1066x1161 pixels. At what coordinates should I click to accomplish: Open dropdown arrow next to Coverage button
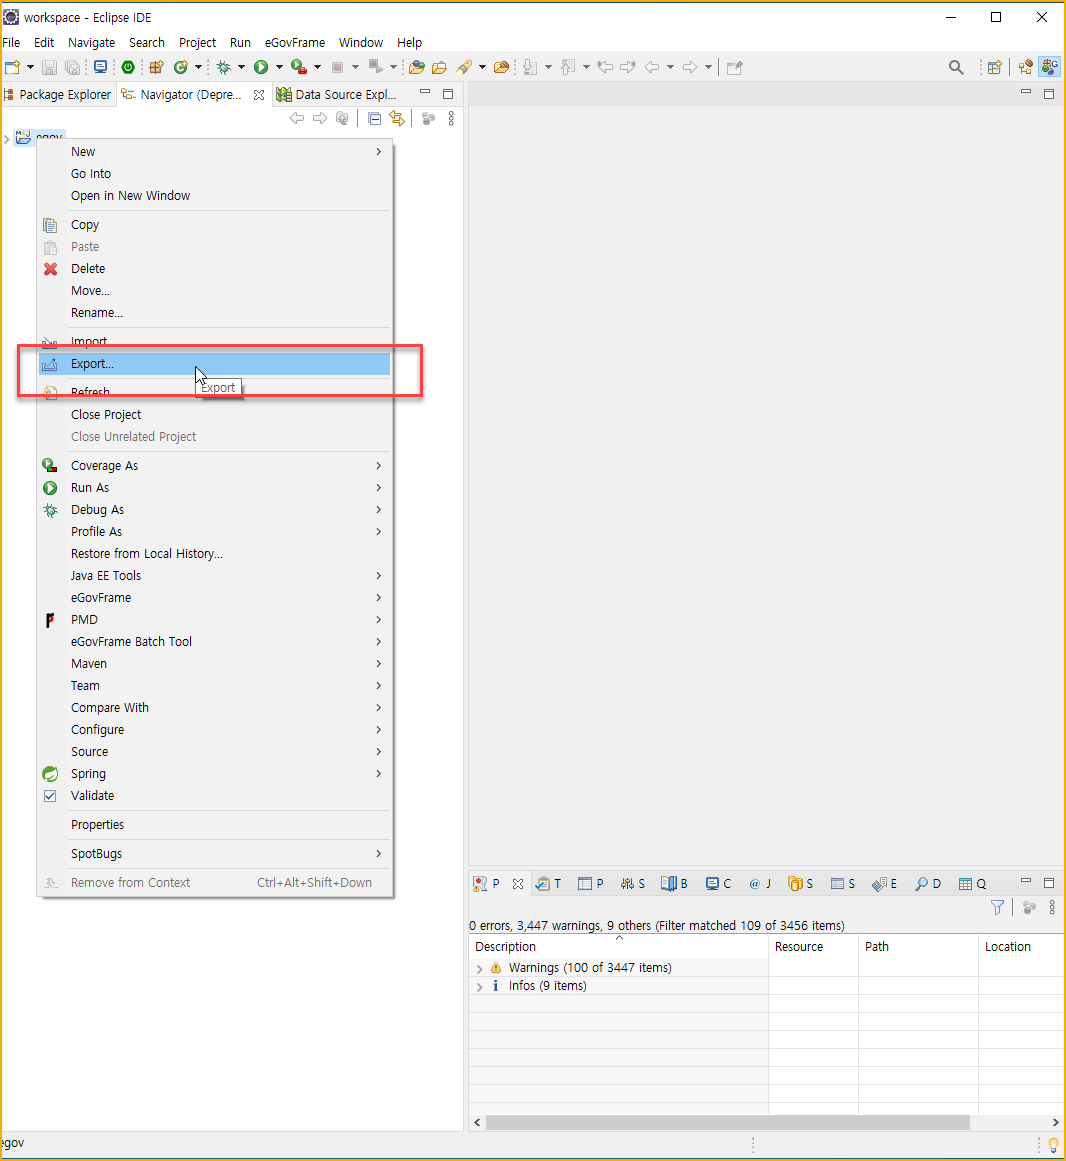(x=318, y=67)
